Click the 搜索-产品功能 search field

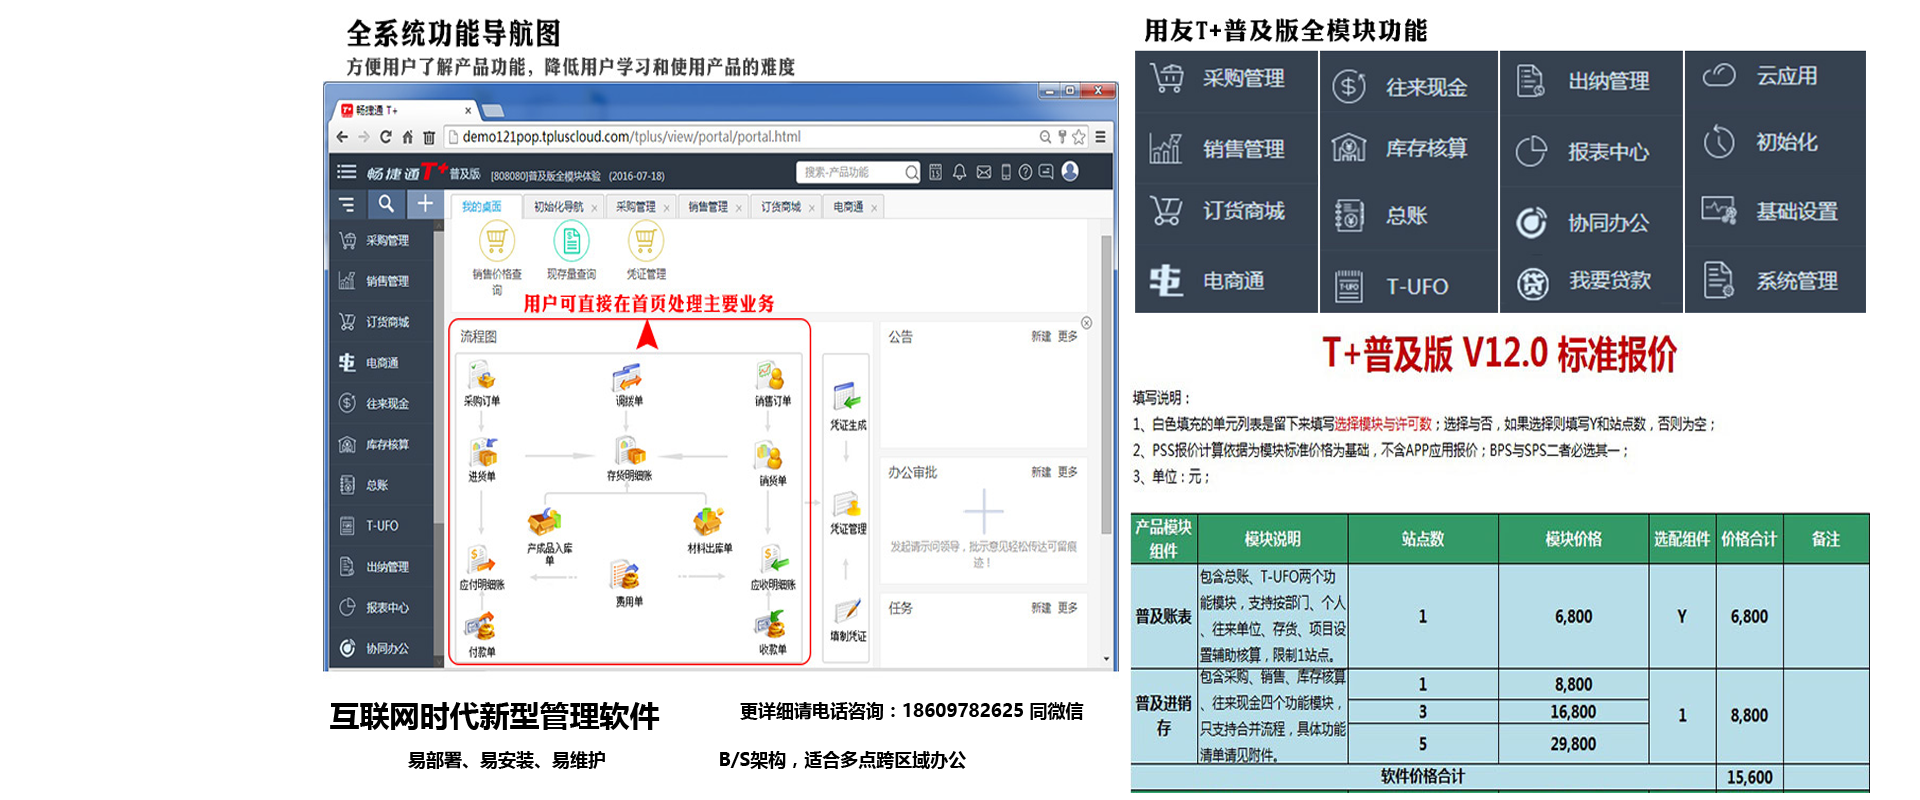pyautogui.click(x=850, y=172)
